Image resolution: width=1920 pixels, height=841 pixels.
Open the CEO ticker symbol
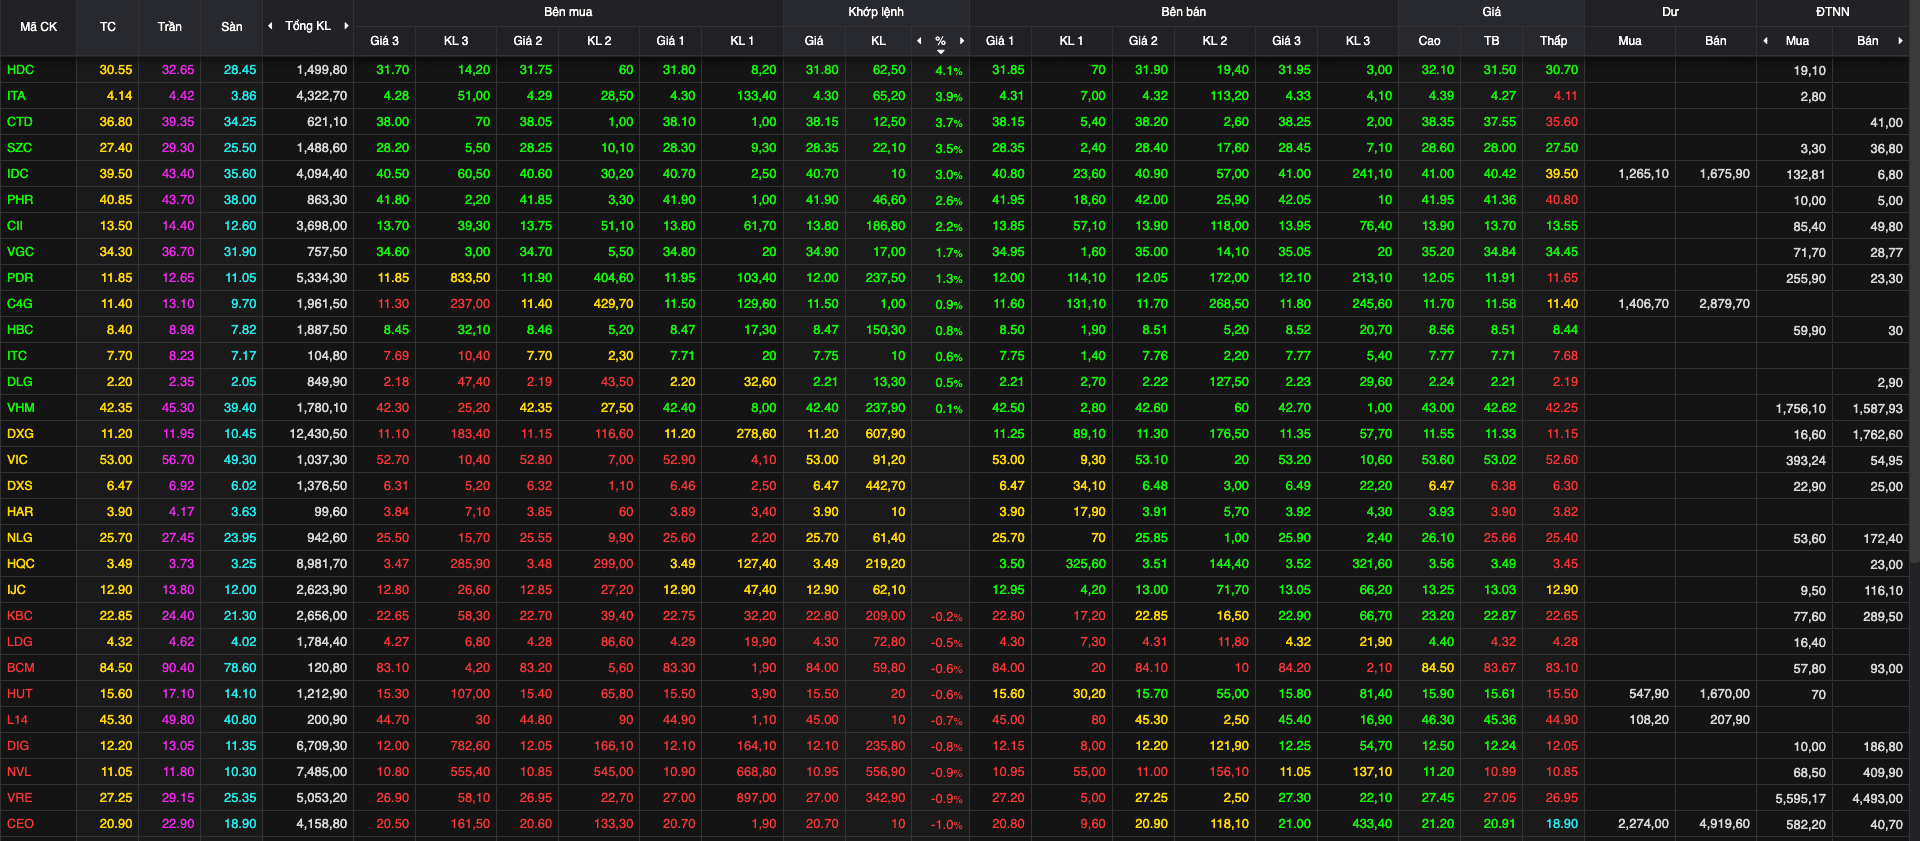point(20,824)
